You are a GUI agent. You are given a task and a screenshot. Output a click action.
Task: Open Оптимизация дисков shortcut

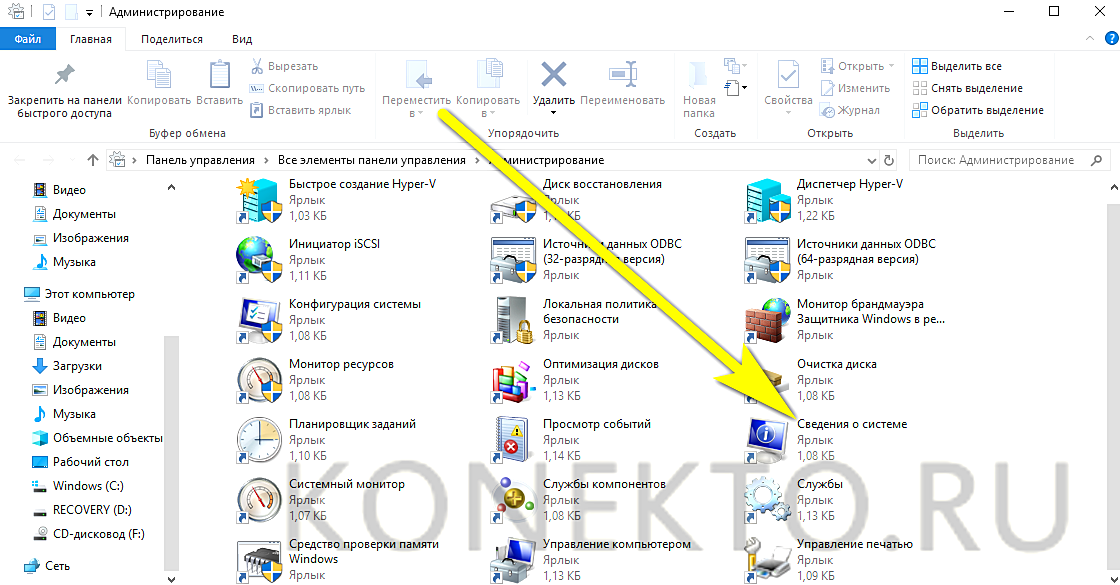click(x=514, y=380)
